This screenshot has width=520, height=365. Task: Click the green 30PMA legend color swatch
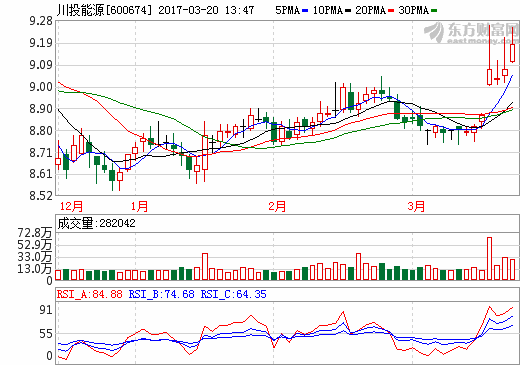(434, 11)
